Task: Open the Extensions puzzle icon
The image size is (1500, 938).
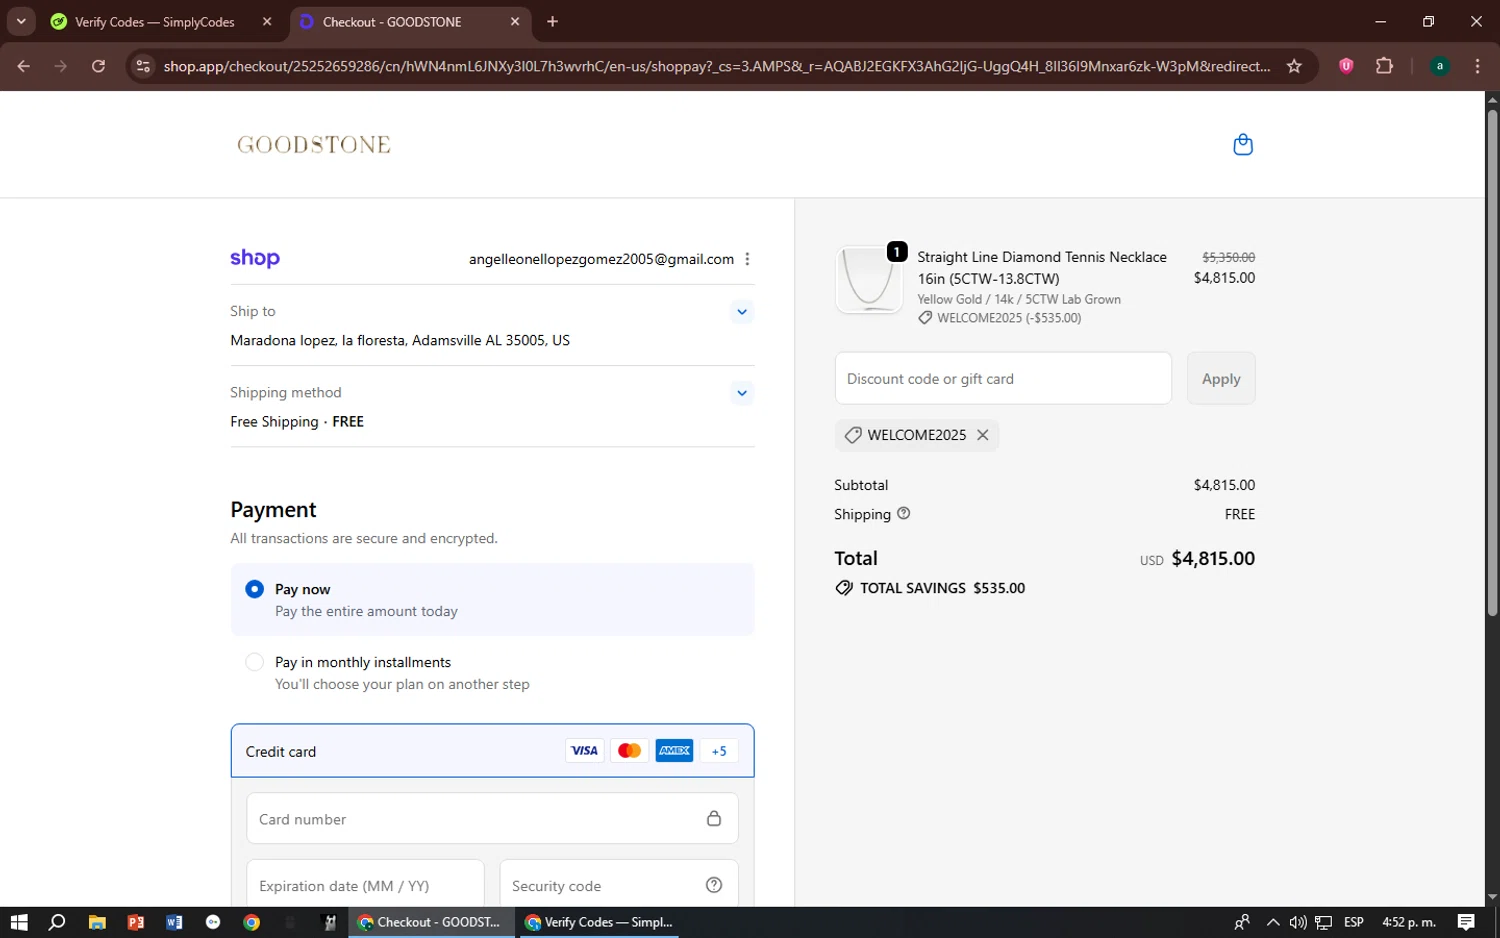Action: 1384,66
